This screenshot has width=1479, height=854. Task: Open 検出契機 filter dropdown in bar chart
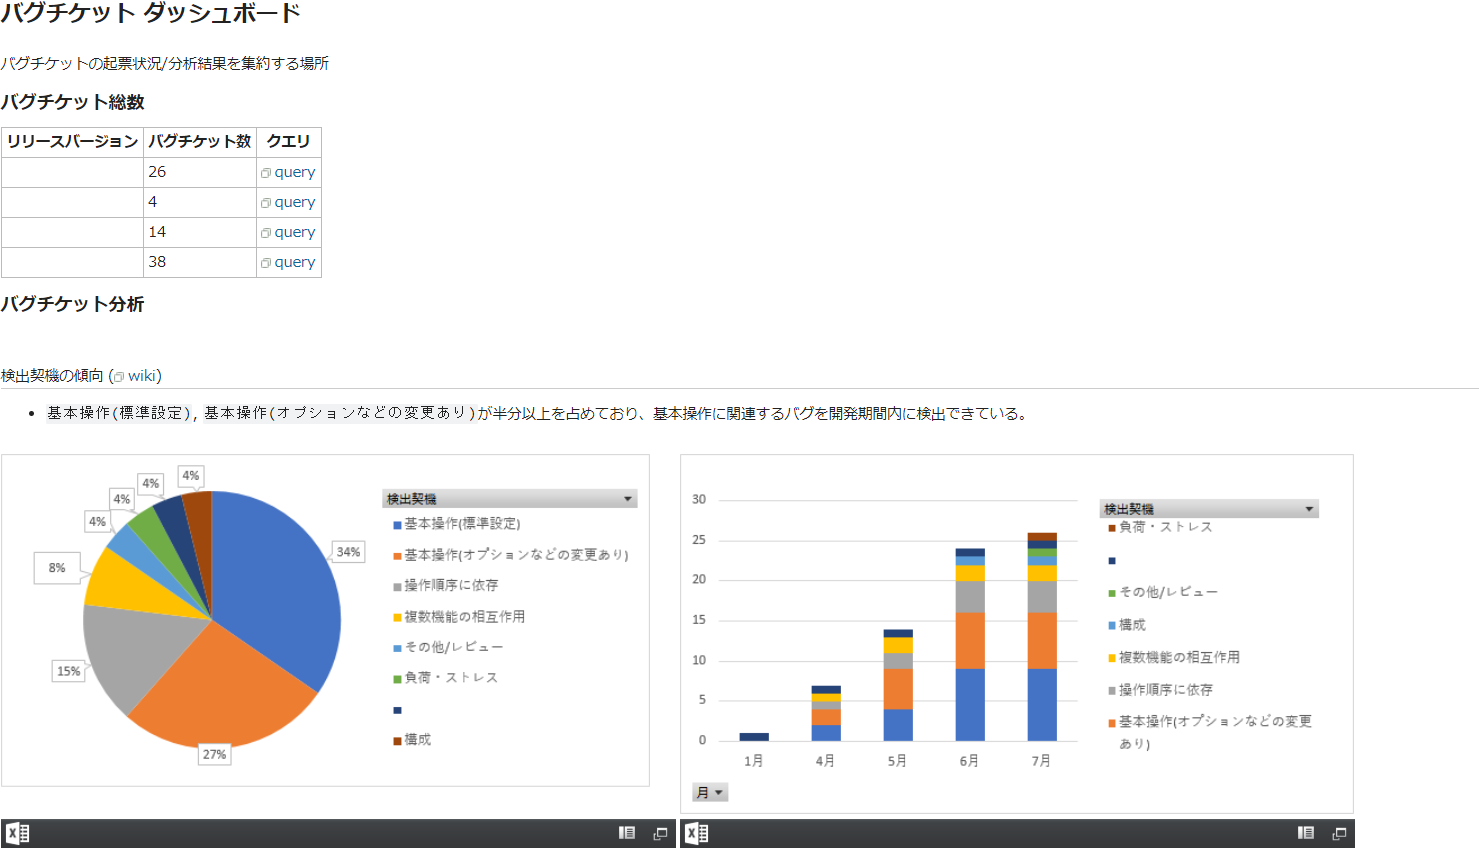tap(1309, 509)
